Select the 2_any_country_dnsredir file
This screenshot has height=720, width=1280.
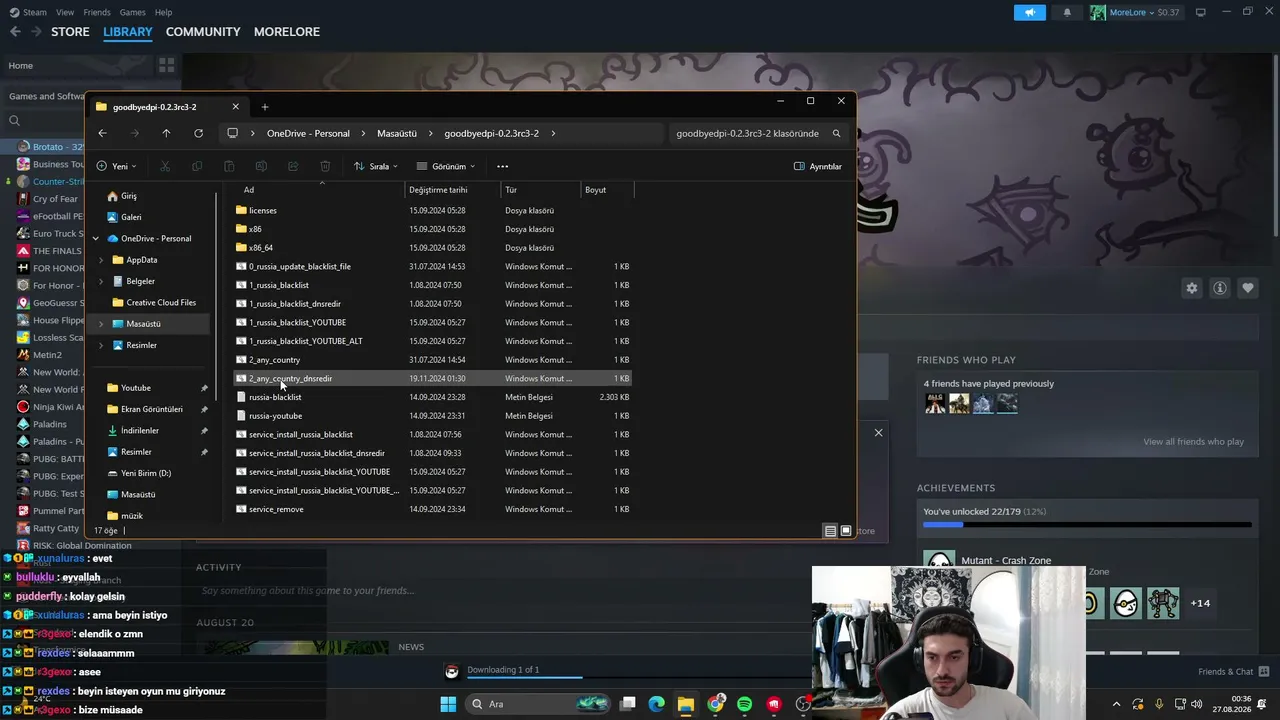pyautogui.click(x=432, y=379)
